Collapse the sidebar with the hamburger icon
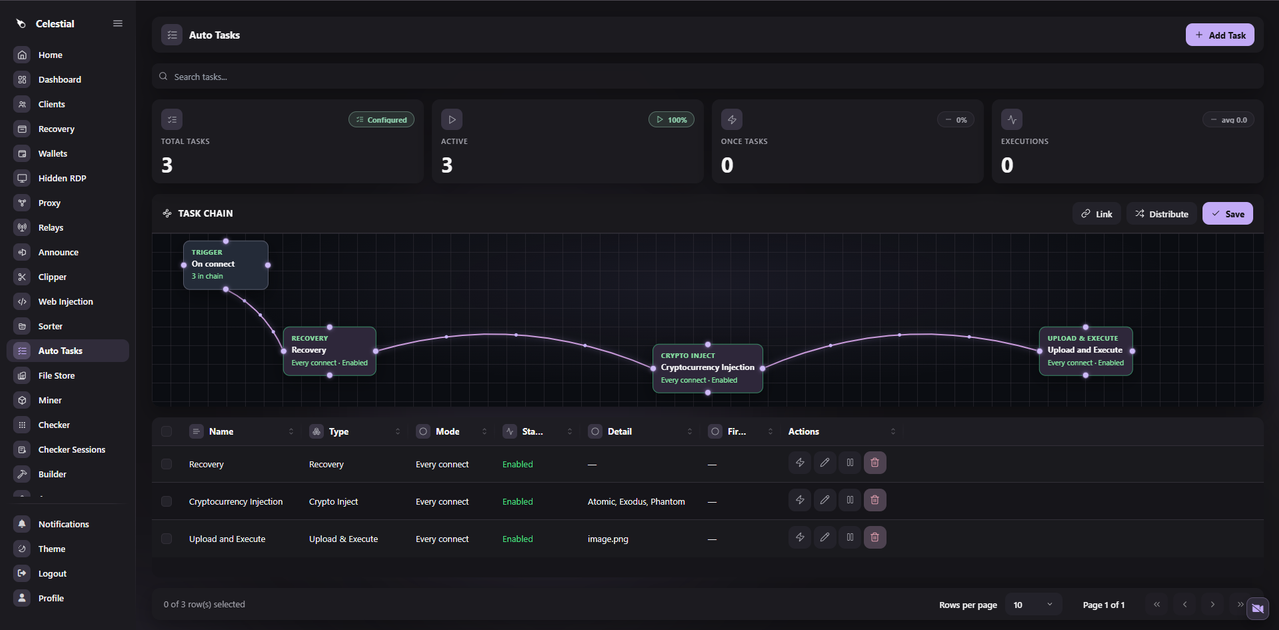This screenshot has width=1279, height=630. (x=118, y=23)
